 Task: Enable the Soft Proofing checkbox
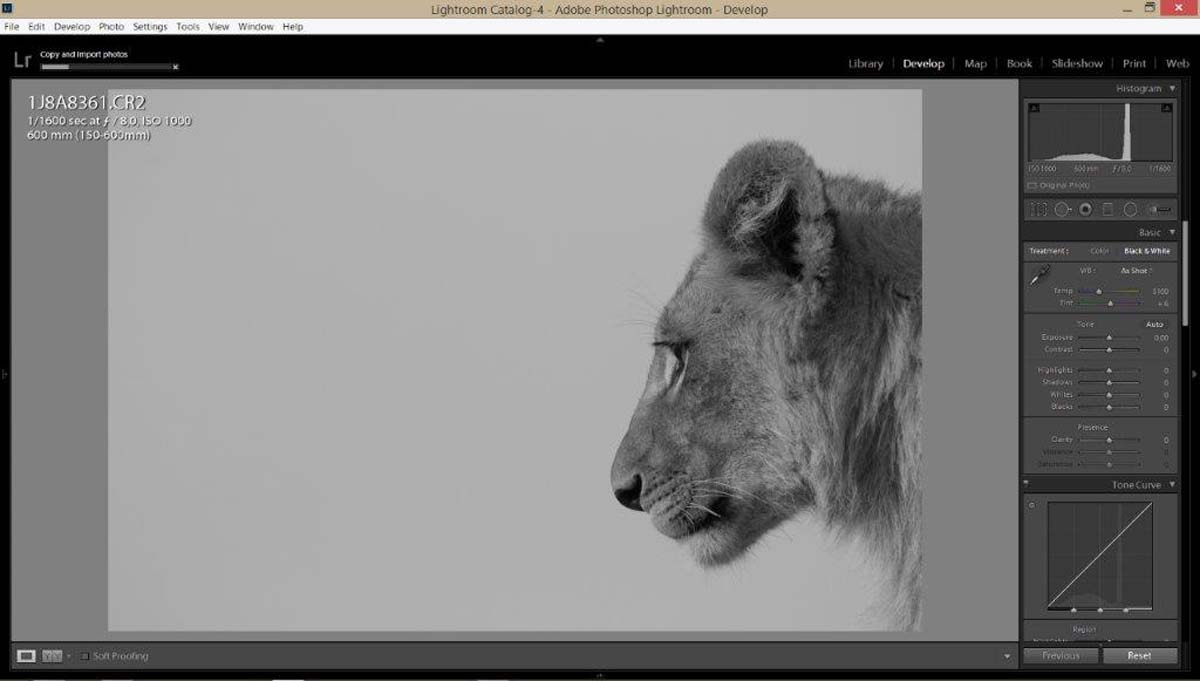86,656
